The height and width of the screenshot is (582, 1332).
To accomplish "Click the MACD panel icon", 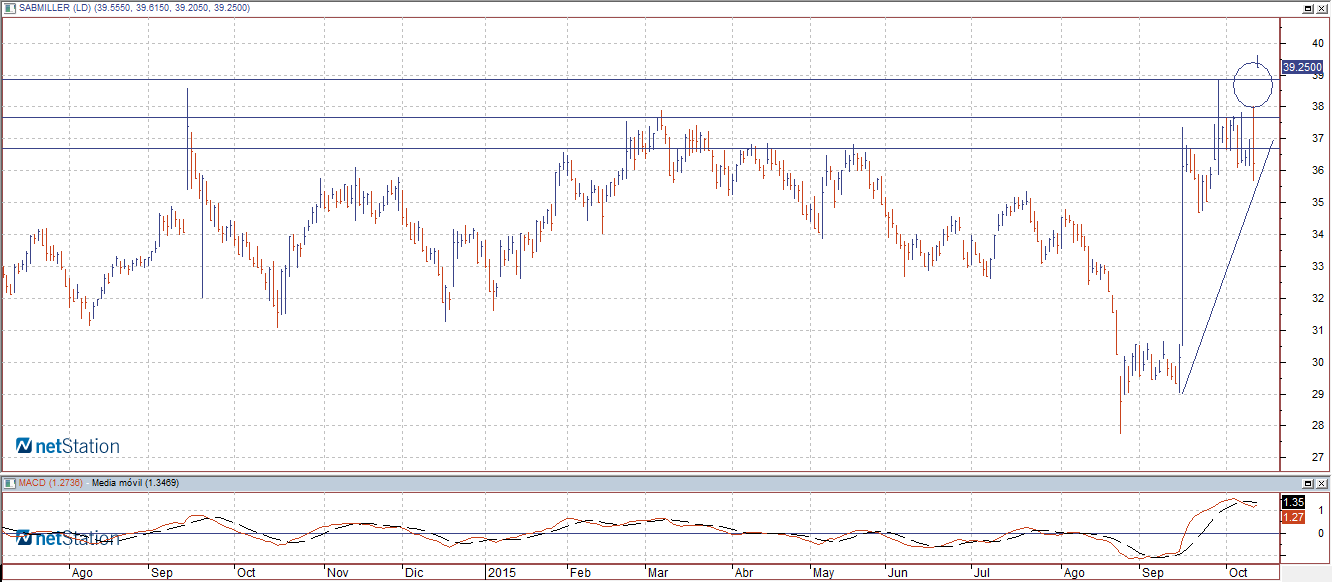I will [x=8, y=483].
